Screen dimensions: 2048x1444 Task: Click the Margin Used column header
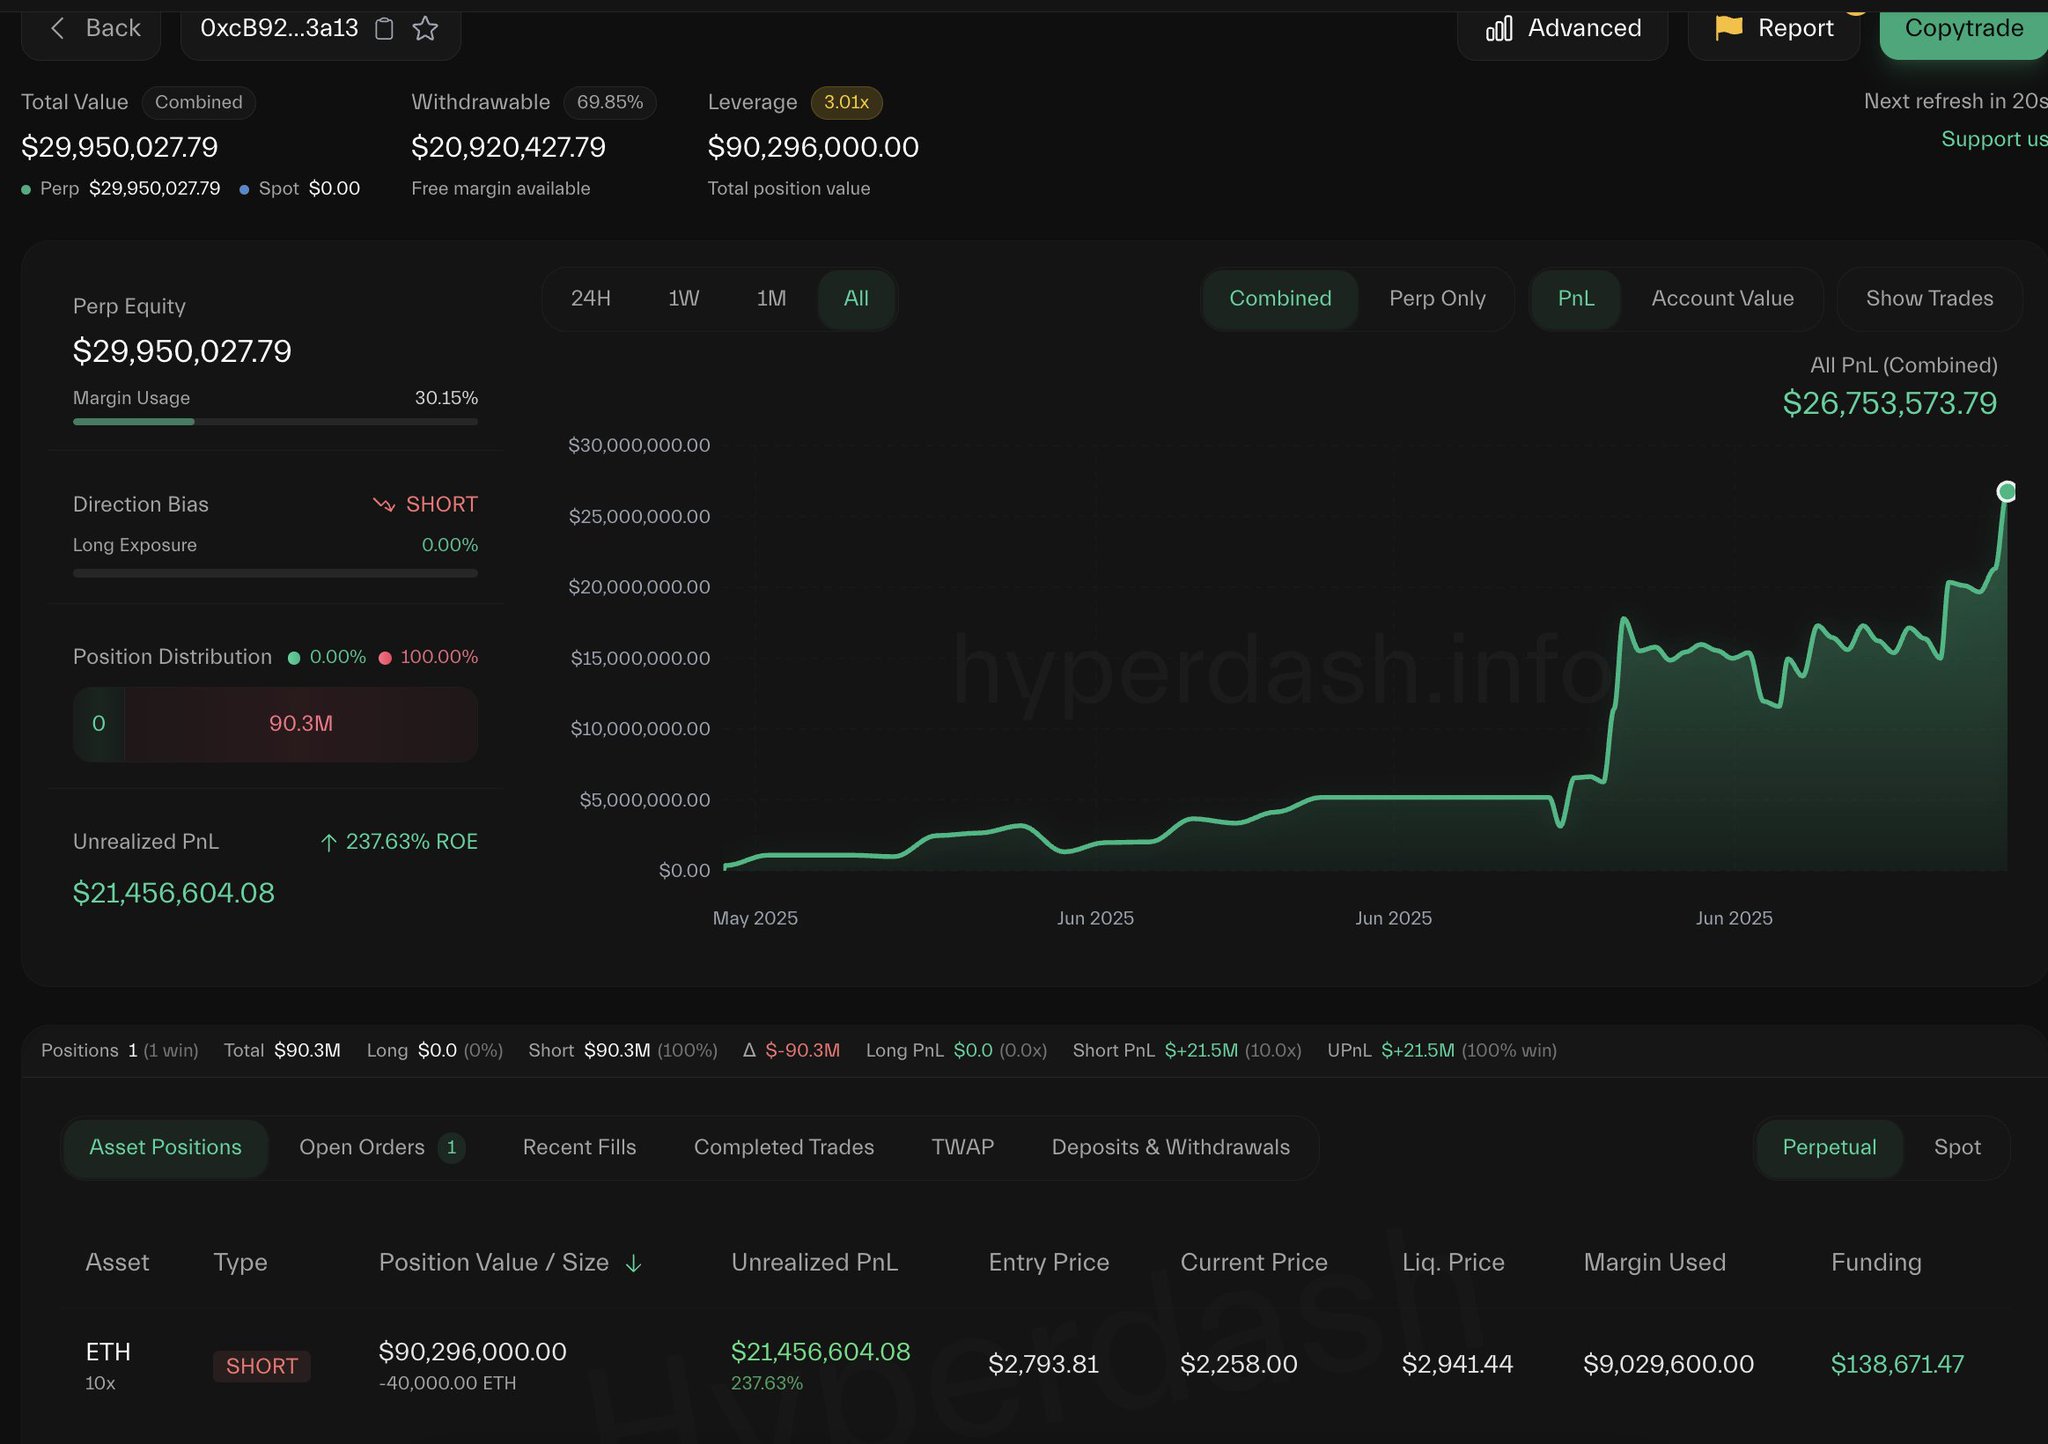pos(1654,1263)
